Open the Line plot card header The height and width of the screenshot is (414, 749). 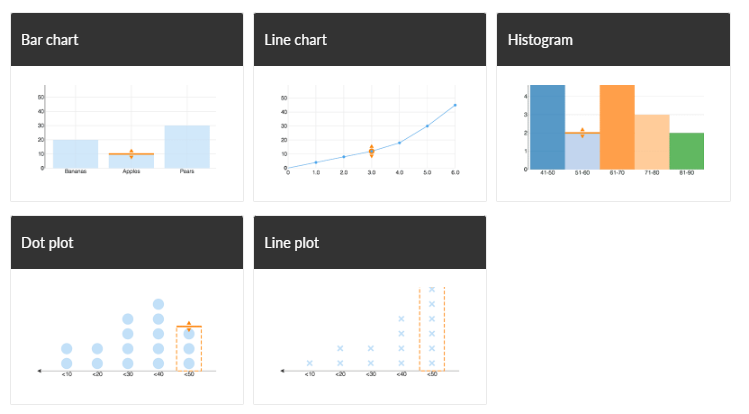370,243
